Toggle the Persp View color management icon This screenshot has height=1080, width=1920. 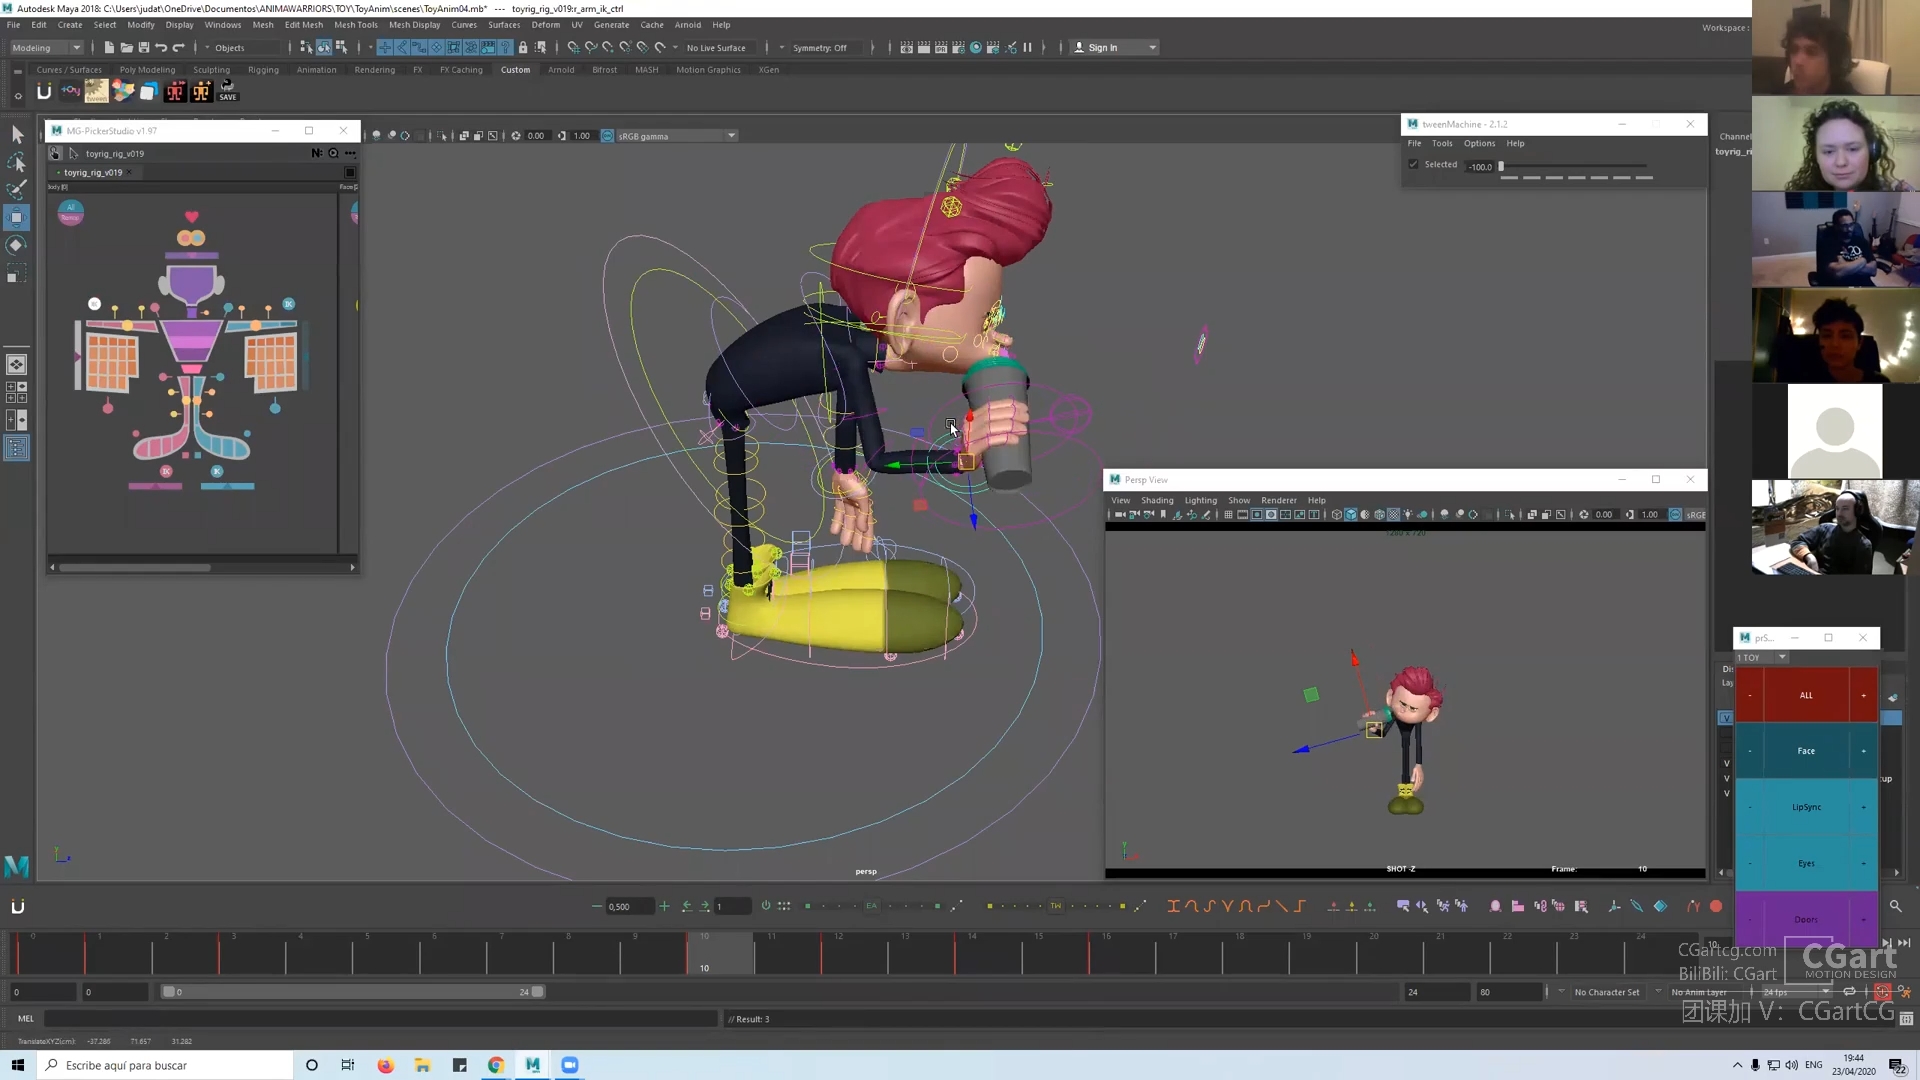[x=1675, y=515]
